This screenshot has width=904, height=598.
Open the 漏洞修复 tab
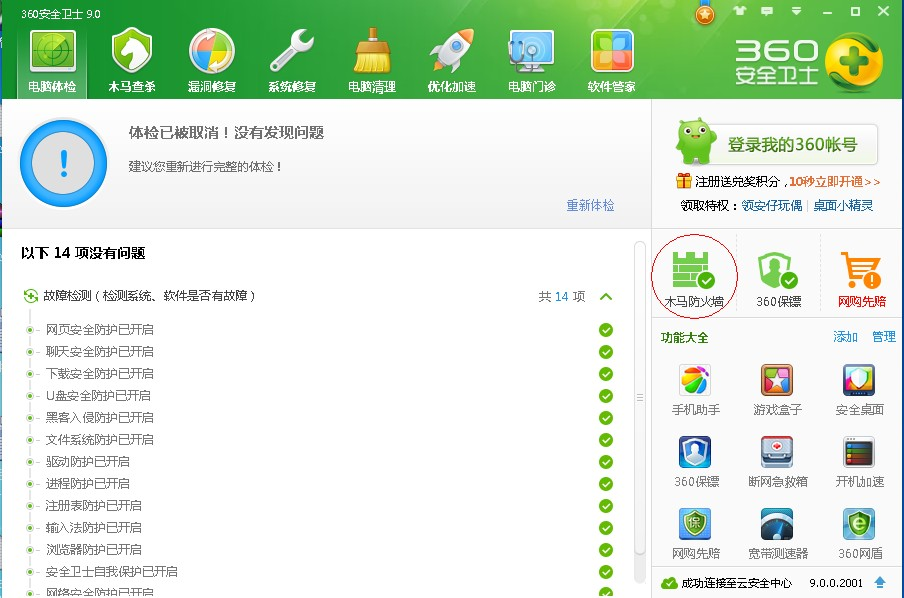point(212,62)
